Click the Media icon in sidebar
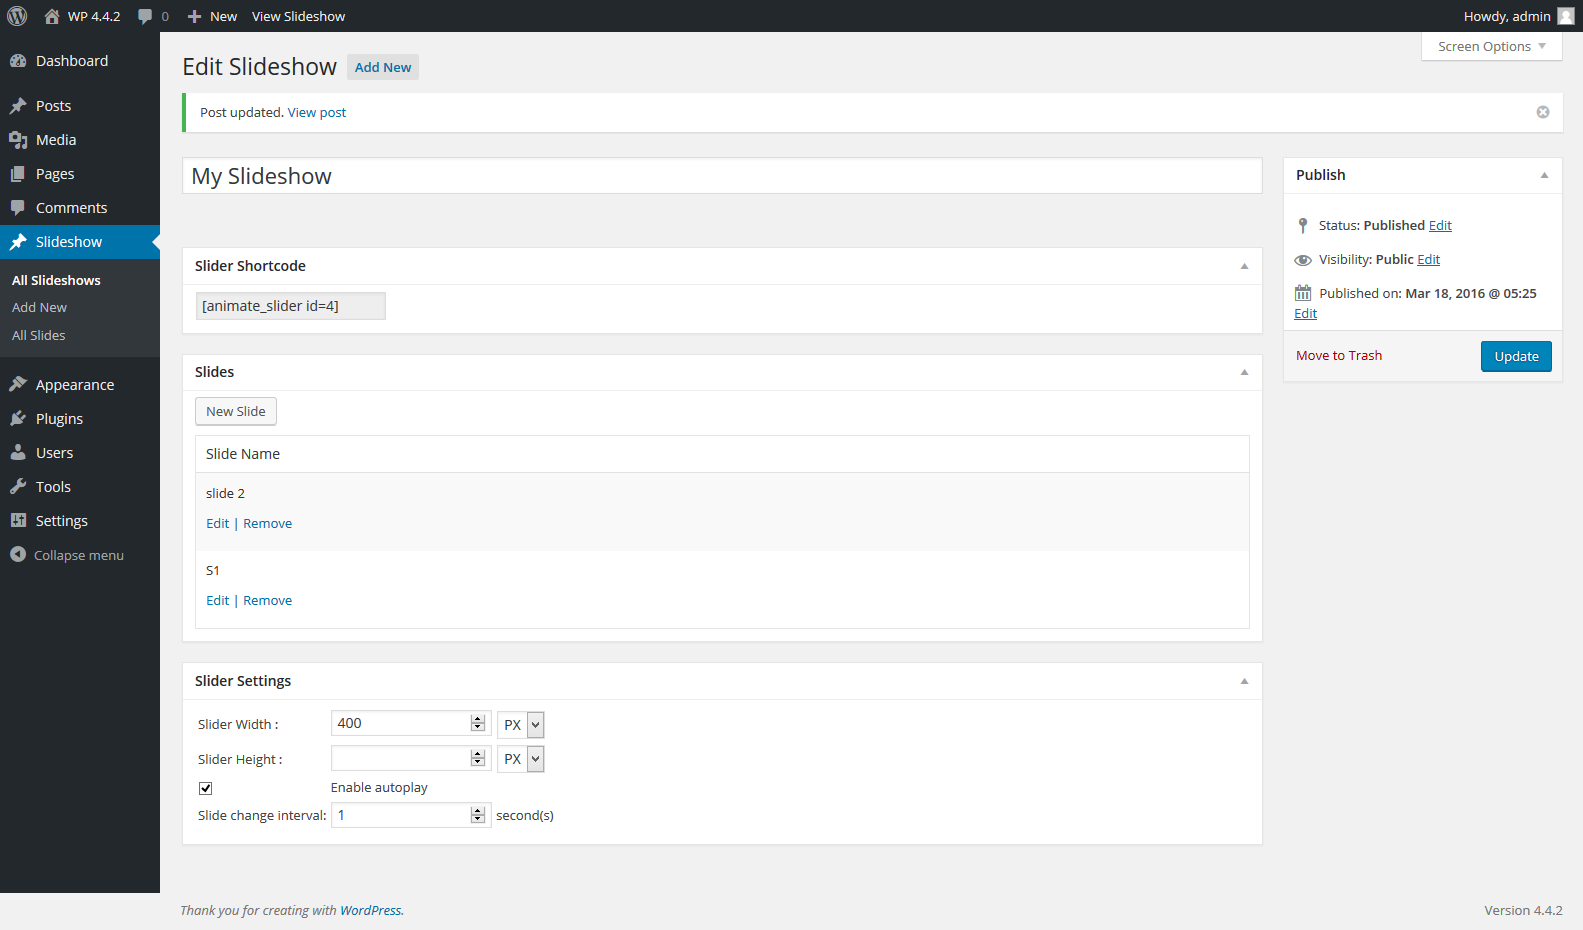 [x=18, y=140]
